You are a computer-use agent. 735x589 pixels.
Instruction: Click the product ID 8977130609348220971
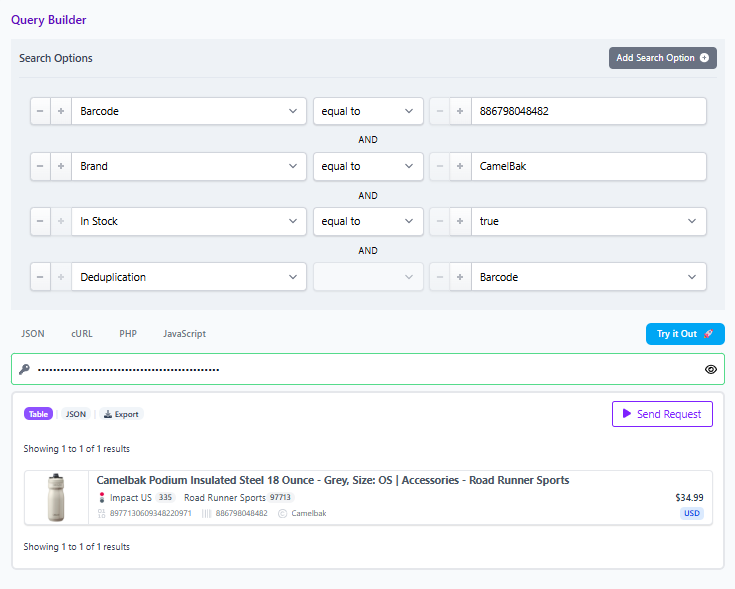(x=150, y=513)
